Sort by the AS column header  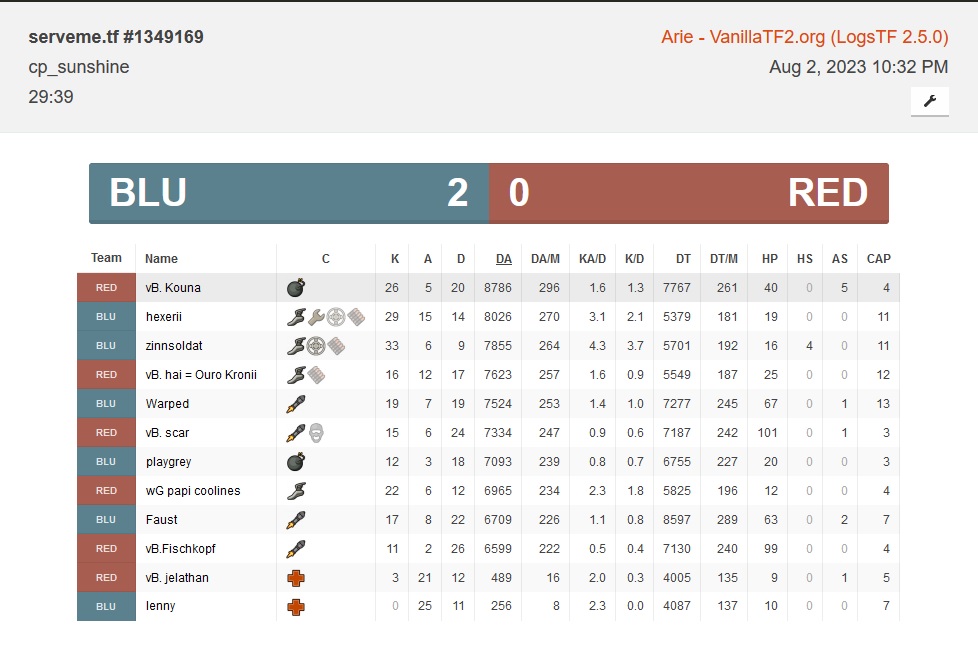[x=840, y=259]
